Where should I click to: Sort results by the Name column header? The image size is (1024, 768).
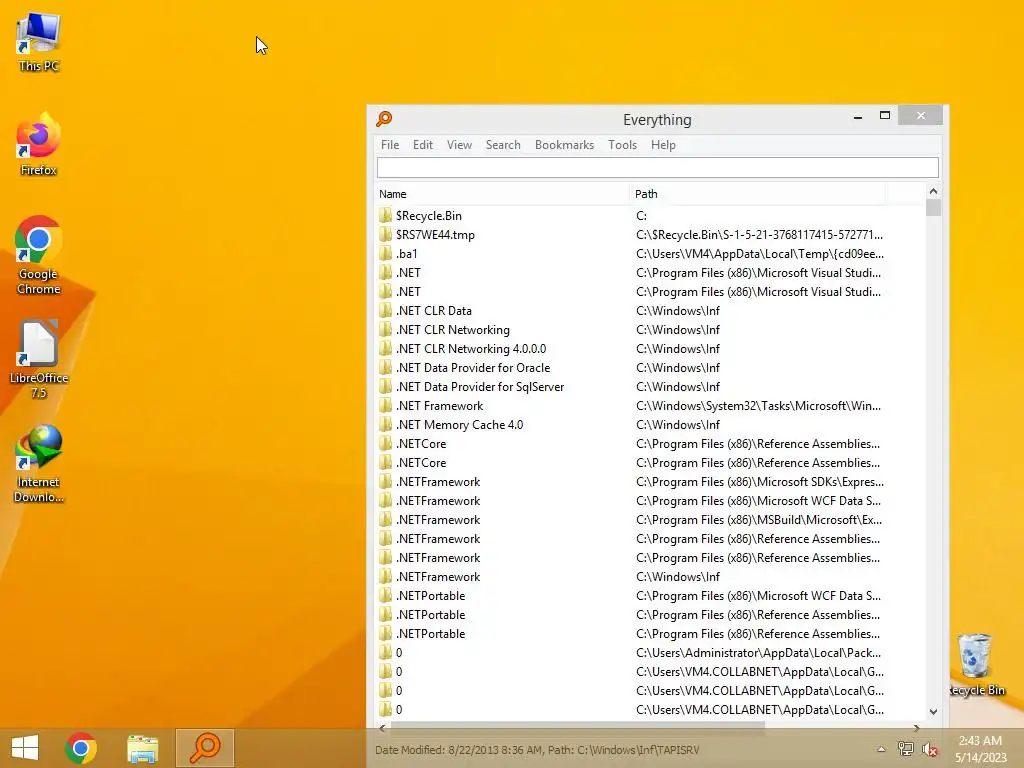coord(502,194)
